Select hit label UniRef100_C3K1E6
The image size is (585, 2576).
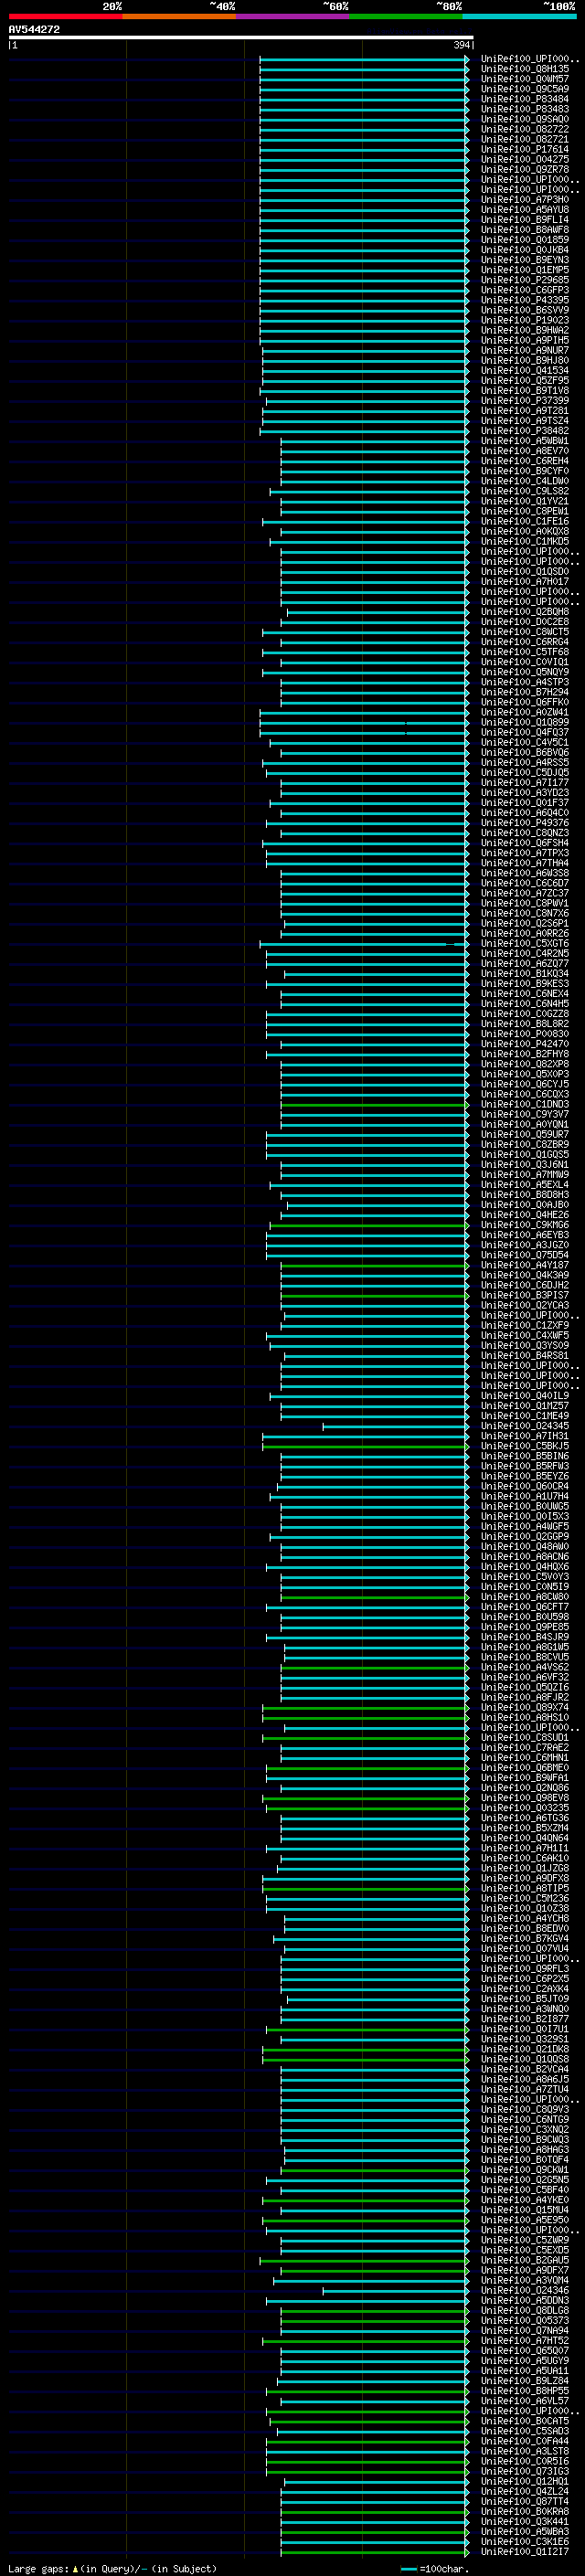[x=525, y=2541]
